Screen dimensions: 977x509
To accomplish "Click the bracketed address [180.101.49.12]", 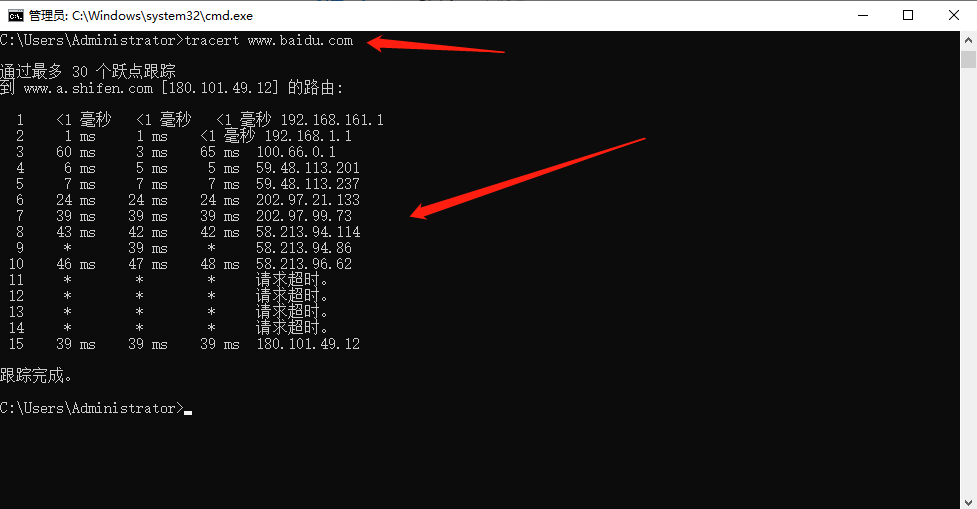I will 220,88.
